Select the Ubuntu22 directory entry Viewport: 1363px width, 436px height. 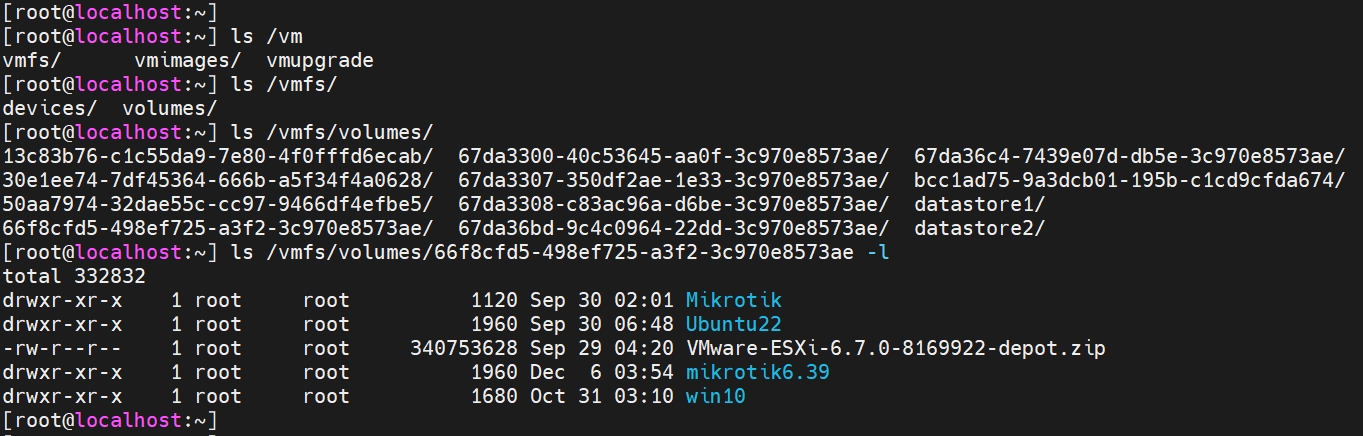coord(733,324)
